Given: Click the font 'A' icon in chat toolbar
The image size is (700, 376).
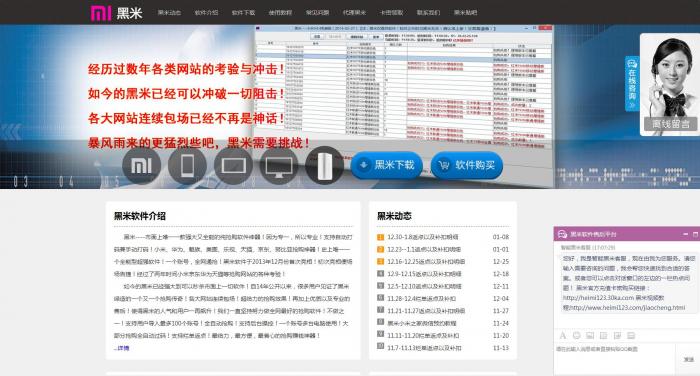Looking at the screenshot, I should tap(563, 335).
